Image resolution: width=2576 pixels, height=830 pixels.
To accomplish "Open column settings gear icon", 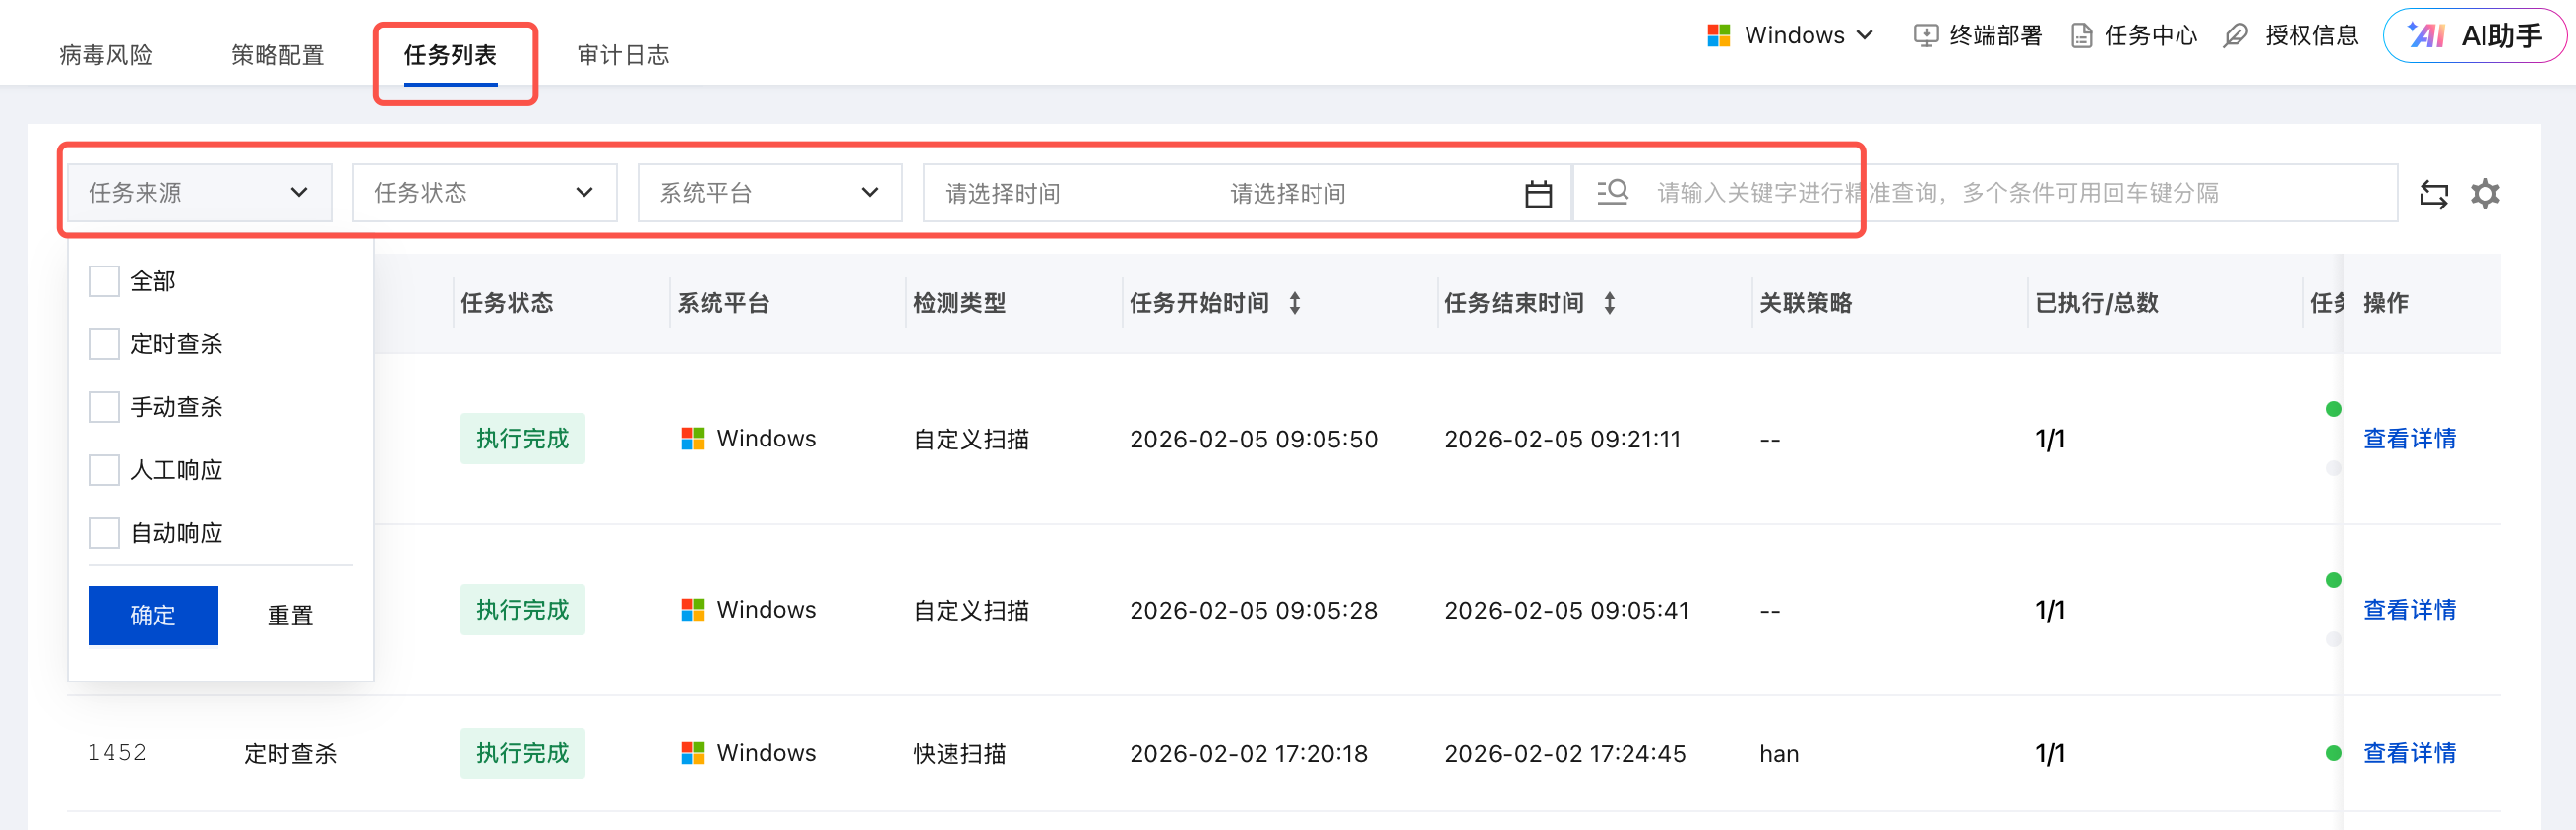I will (x=2485, y=193).
